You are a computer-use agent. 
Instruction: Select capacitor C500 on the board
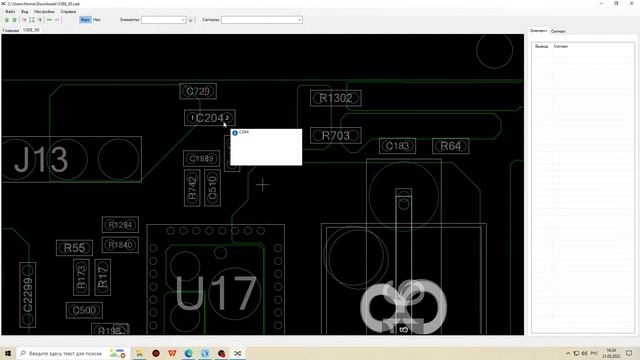coord(84,310)
